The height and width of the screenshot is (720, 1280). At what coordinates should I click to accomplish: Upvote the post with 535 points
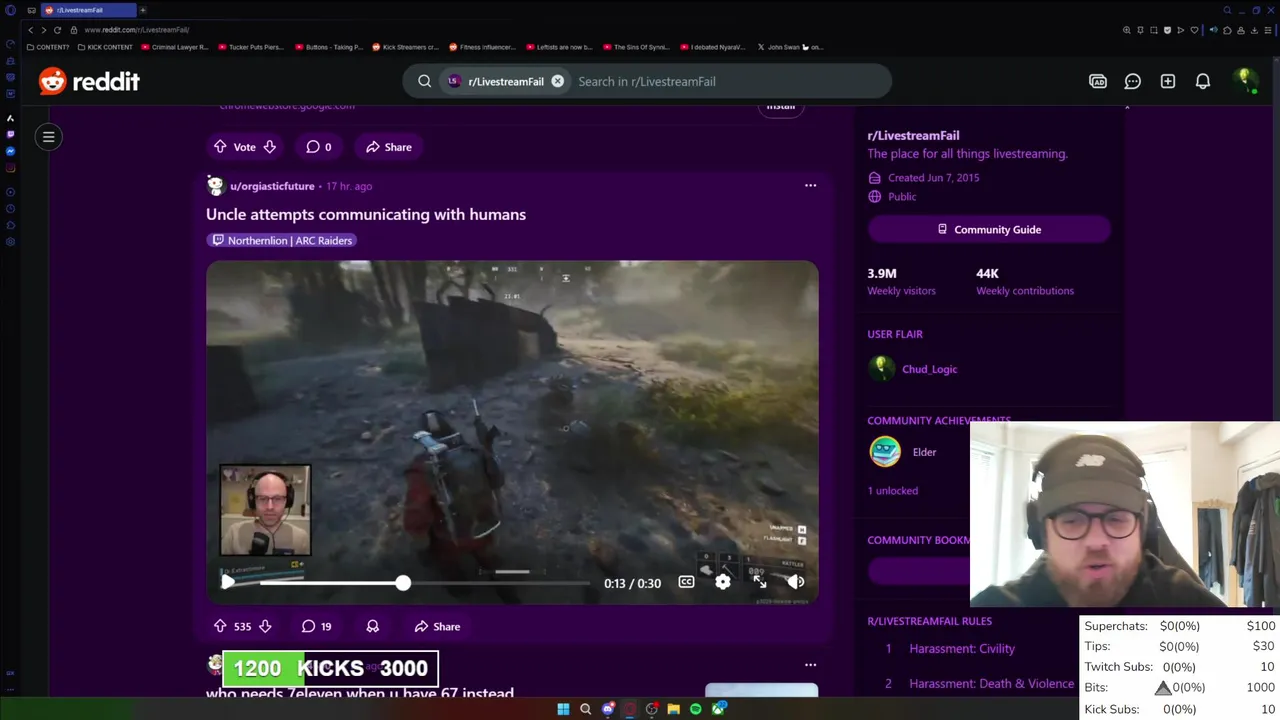click(x=220, y=626)
